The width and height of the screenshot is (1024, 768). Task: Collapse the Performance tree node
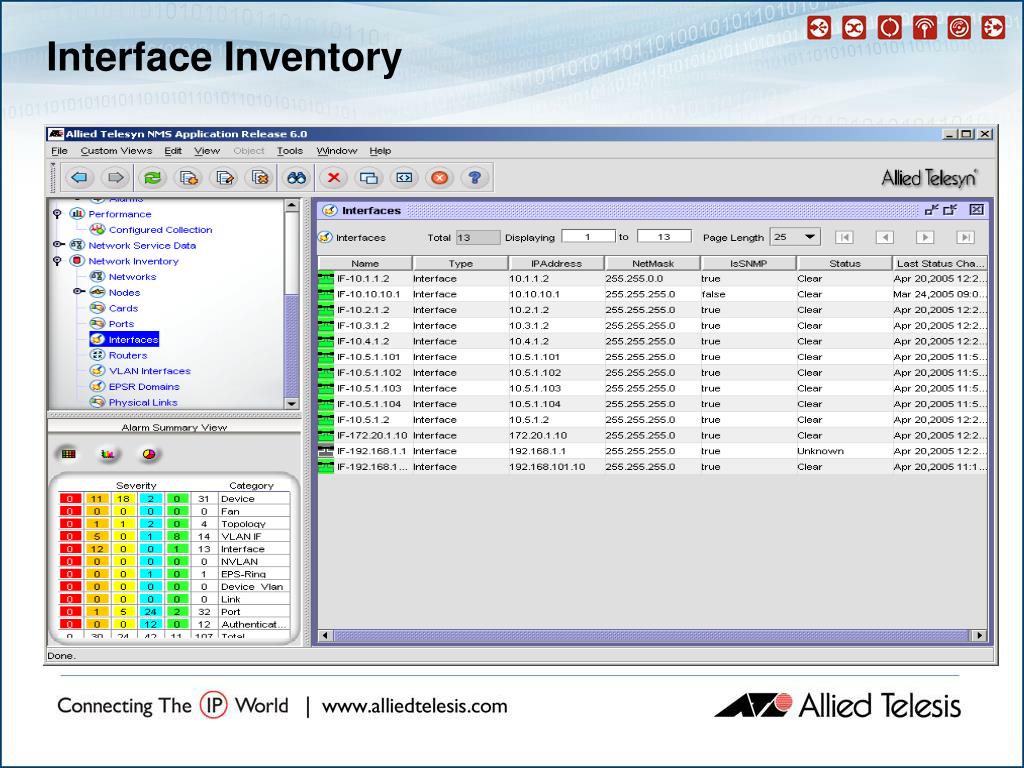57,214
